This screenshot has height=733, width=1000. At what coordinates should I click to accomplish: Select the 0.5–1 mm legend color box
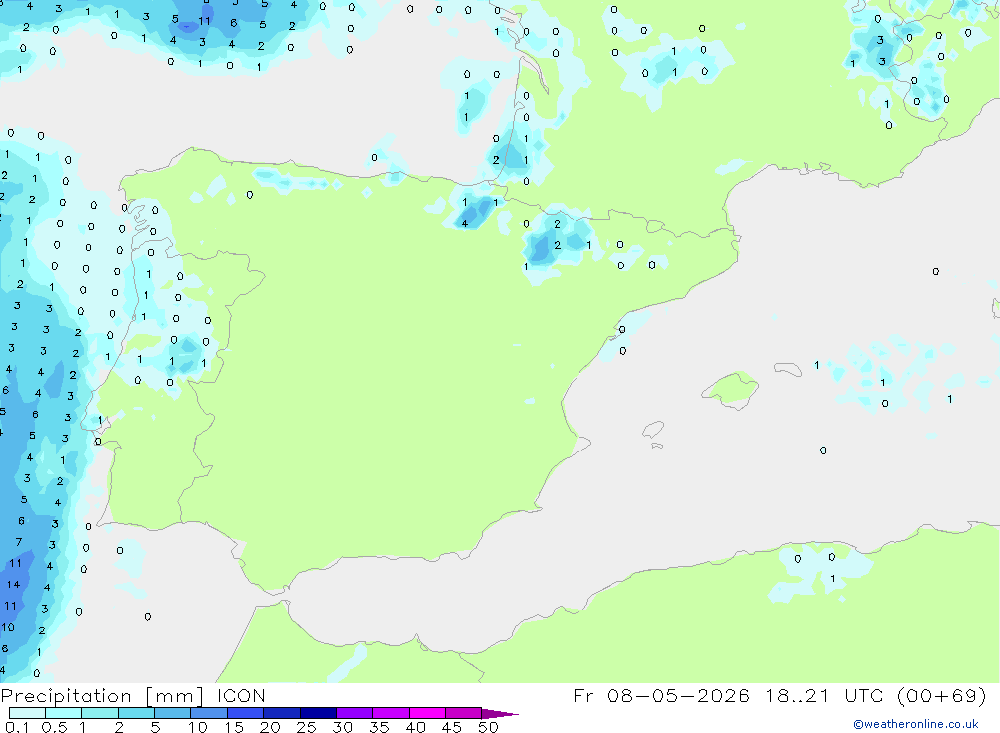coord(64,713)
